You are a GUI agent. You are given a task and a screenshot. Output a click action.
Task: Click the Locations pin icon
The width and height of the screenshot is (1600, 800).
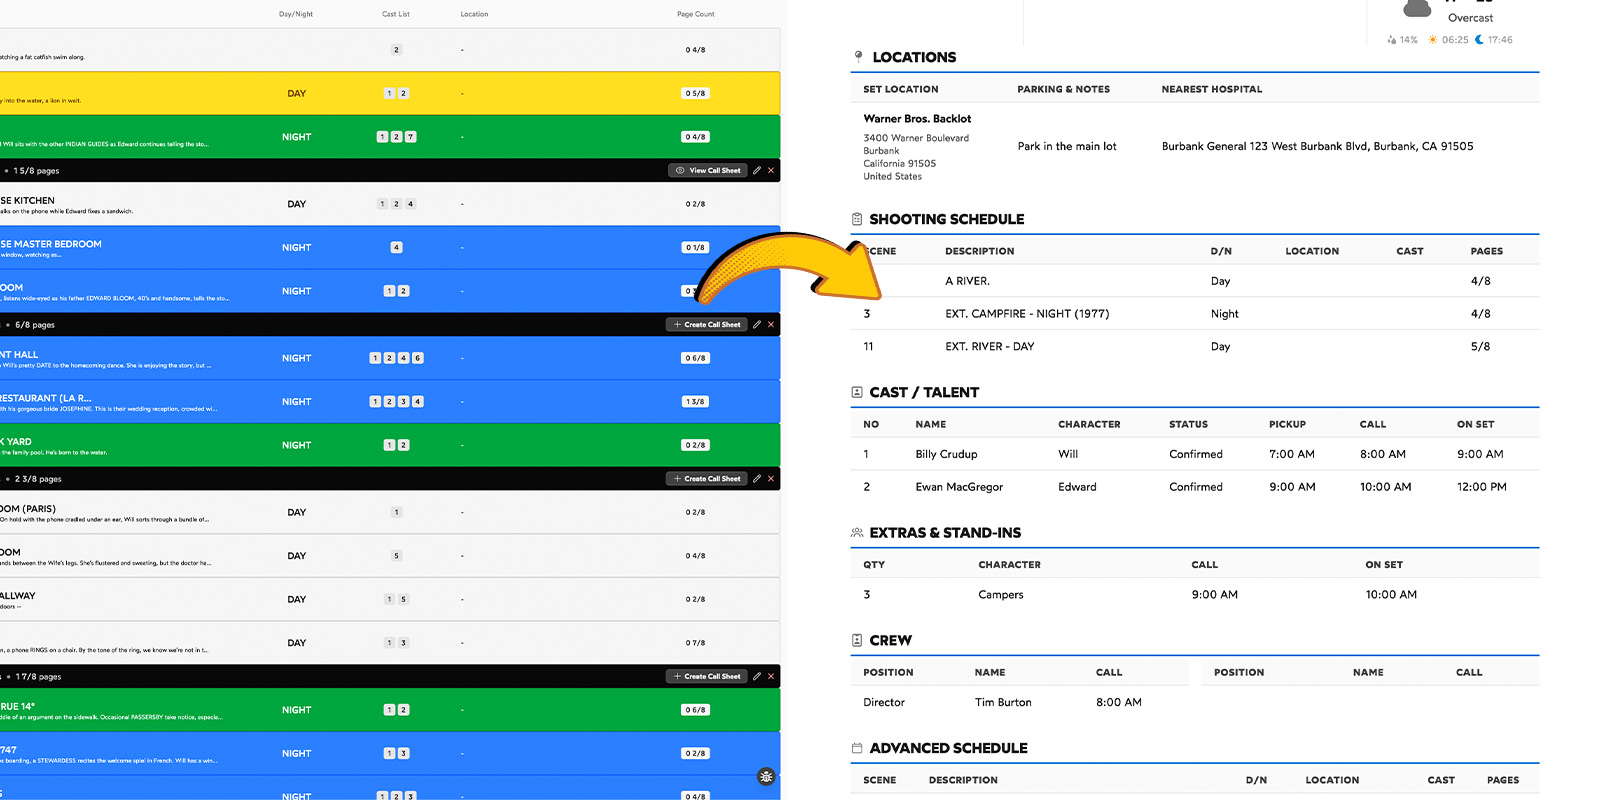858,57
